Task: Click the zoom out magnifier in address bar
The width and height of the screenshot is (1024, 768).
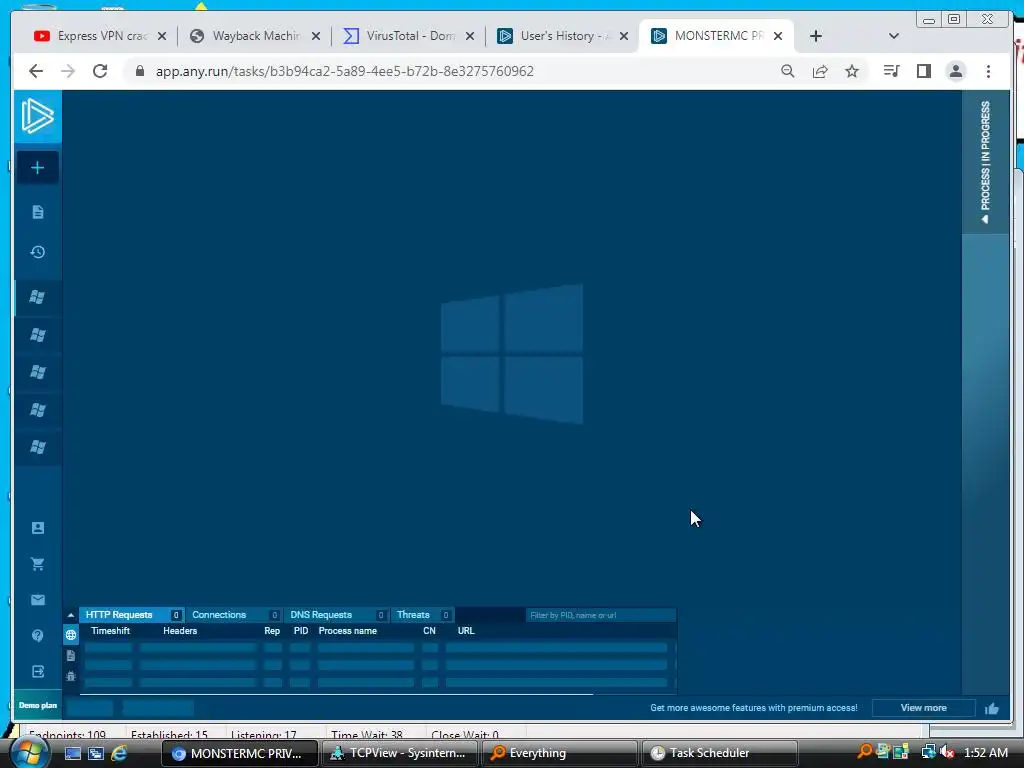Action: pyautogui.click(x=788, y=71)
